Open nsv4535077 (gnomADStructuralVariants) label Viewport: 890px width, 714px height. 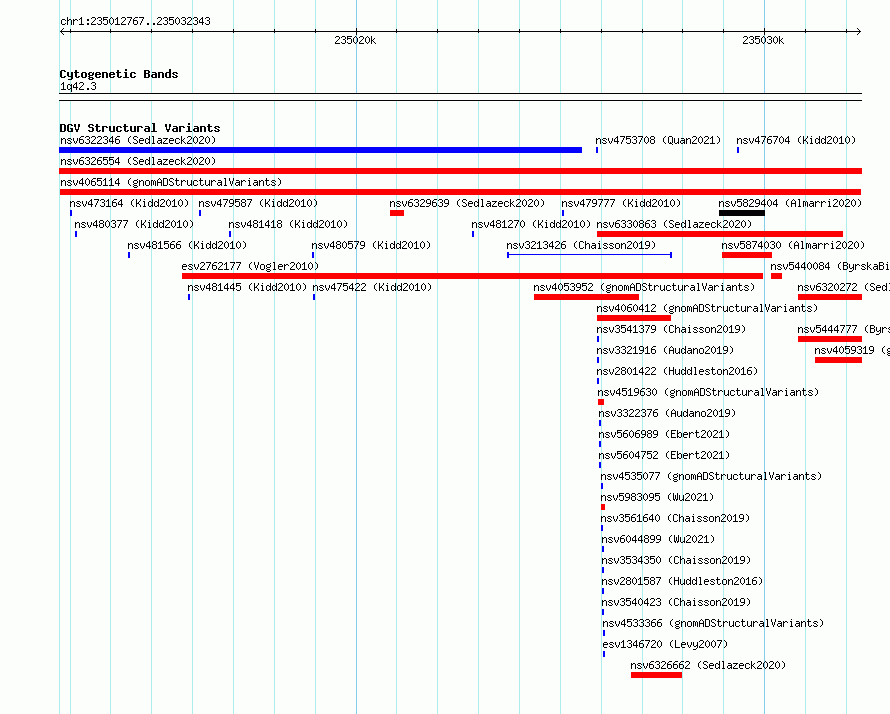[711, 476]
